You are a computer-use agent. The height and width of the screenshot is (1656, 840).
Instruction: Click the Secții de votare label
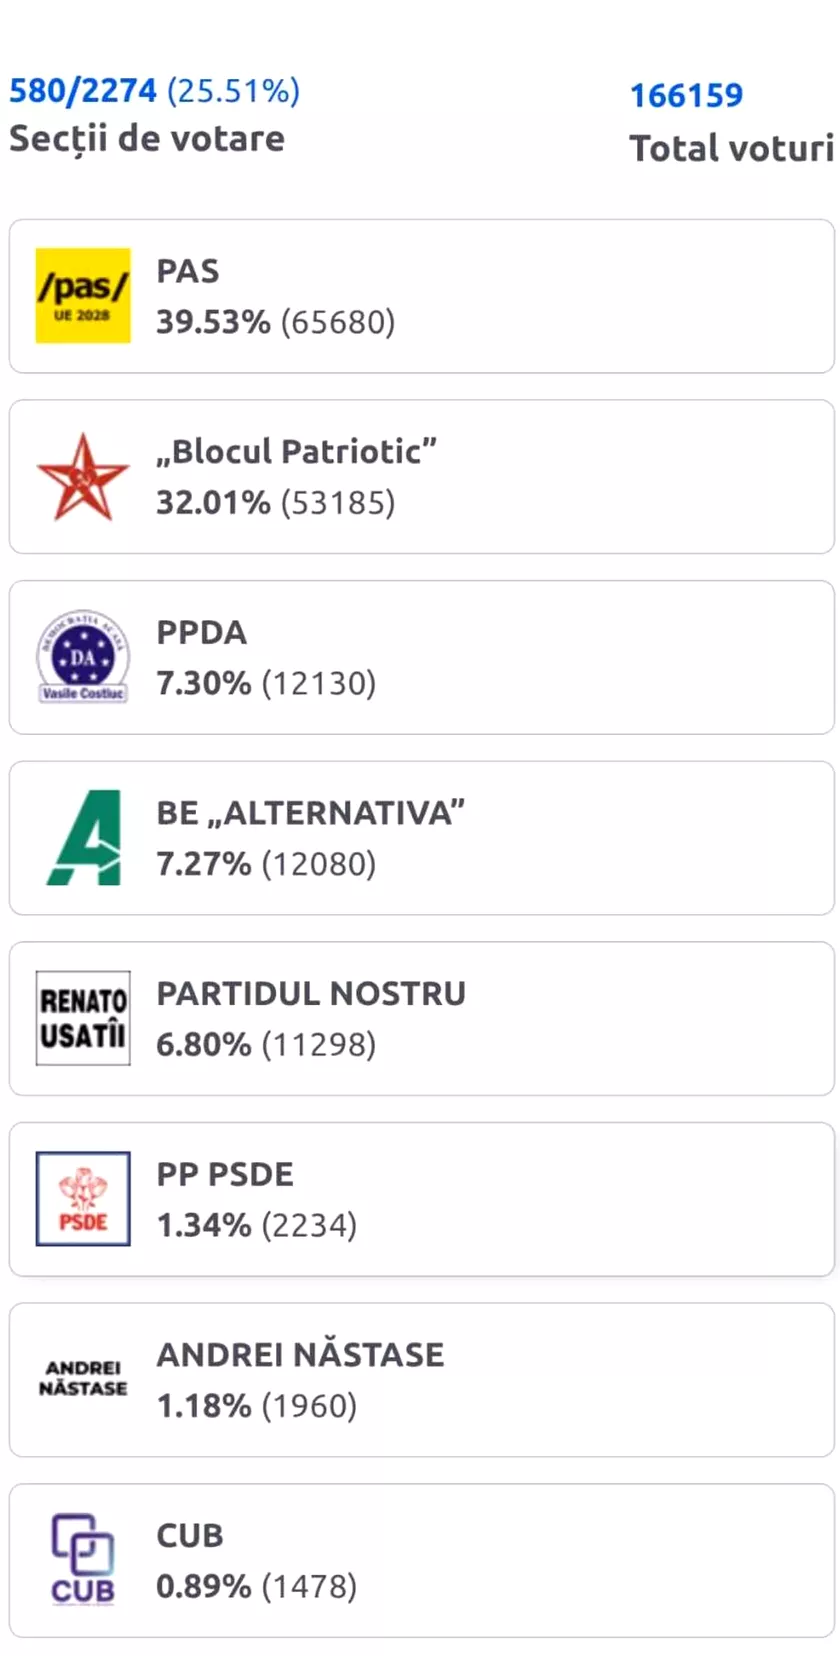click(147, 139)
